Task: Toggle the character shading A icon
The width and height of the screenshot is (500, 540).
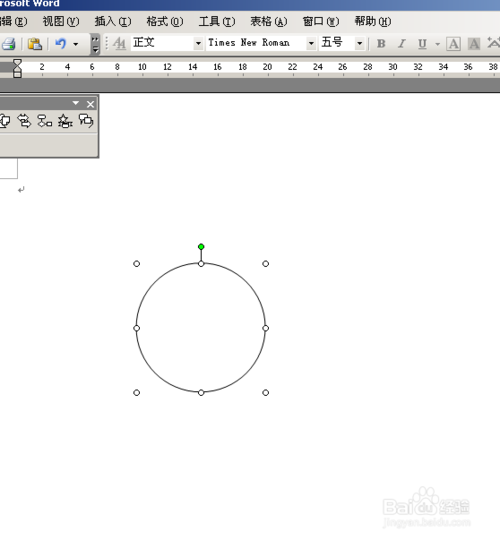Action: (x=474, y=44)
